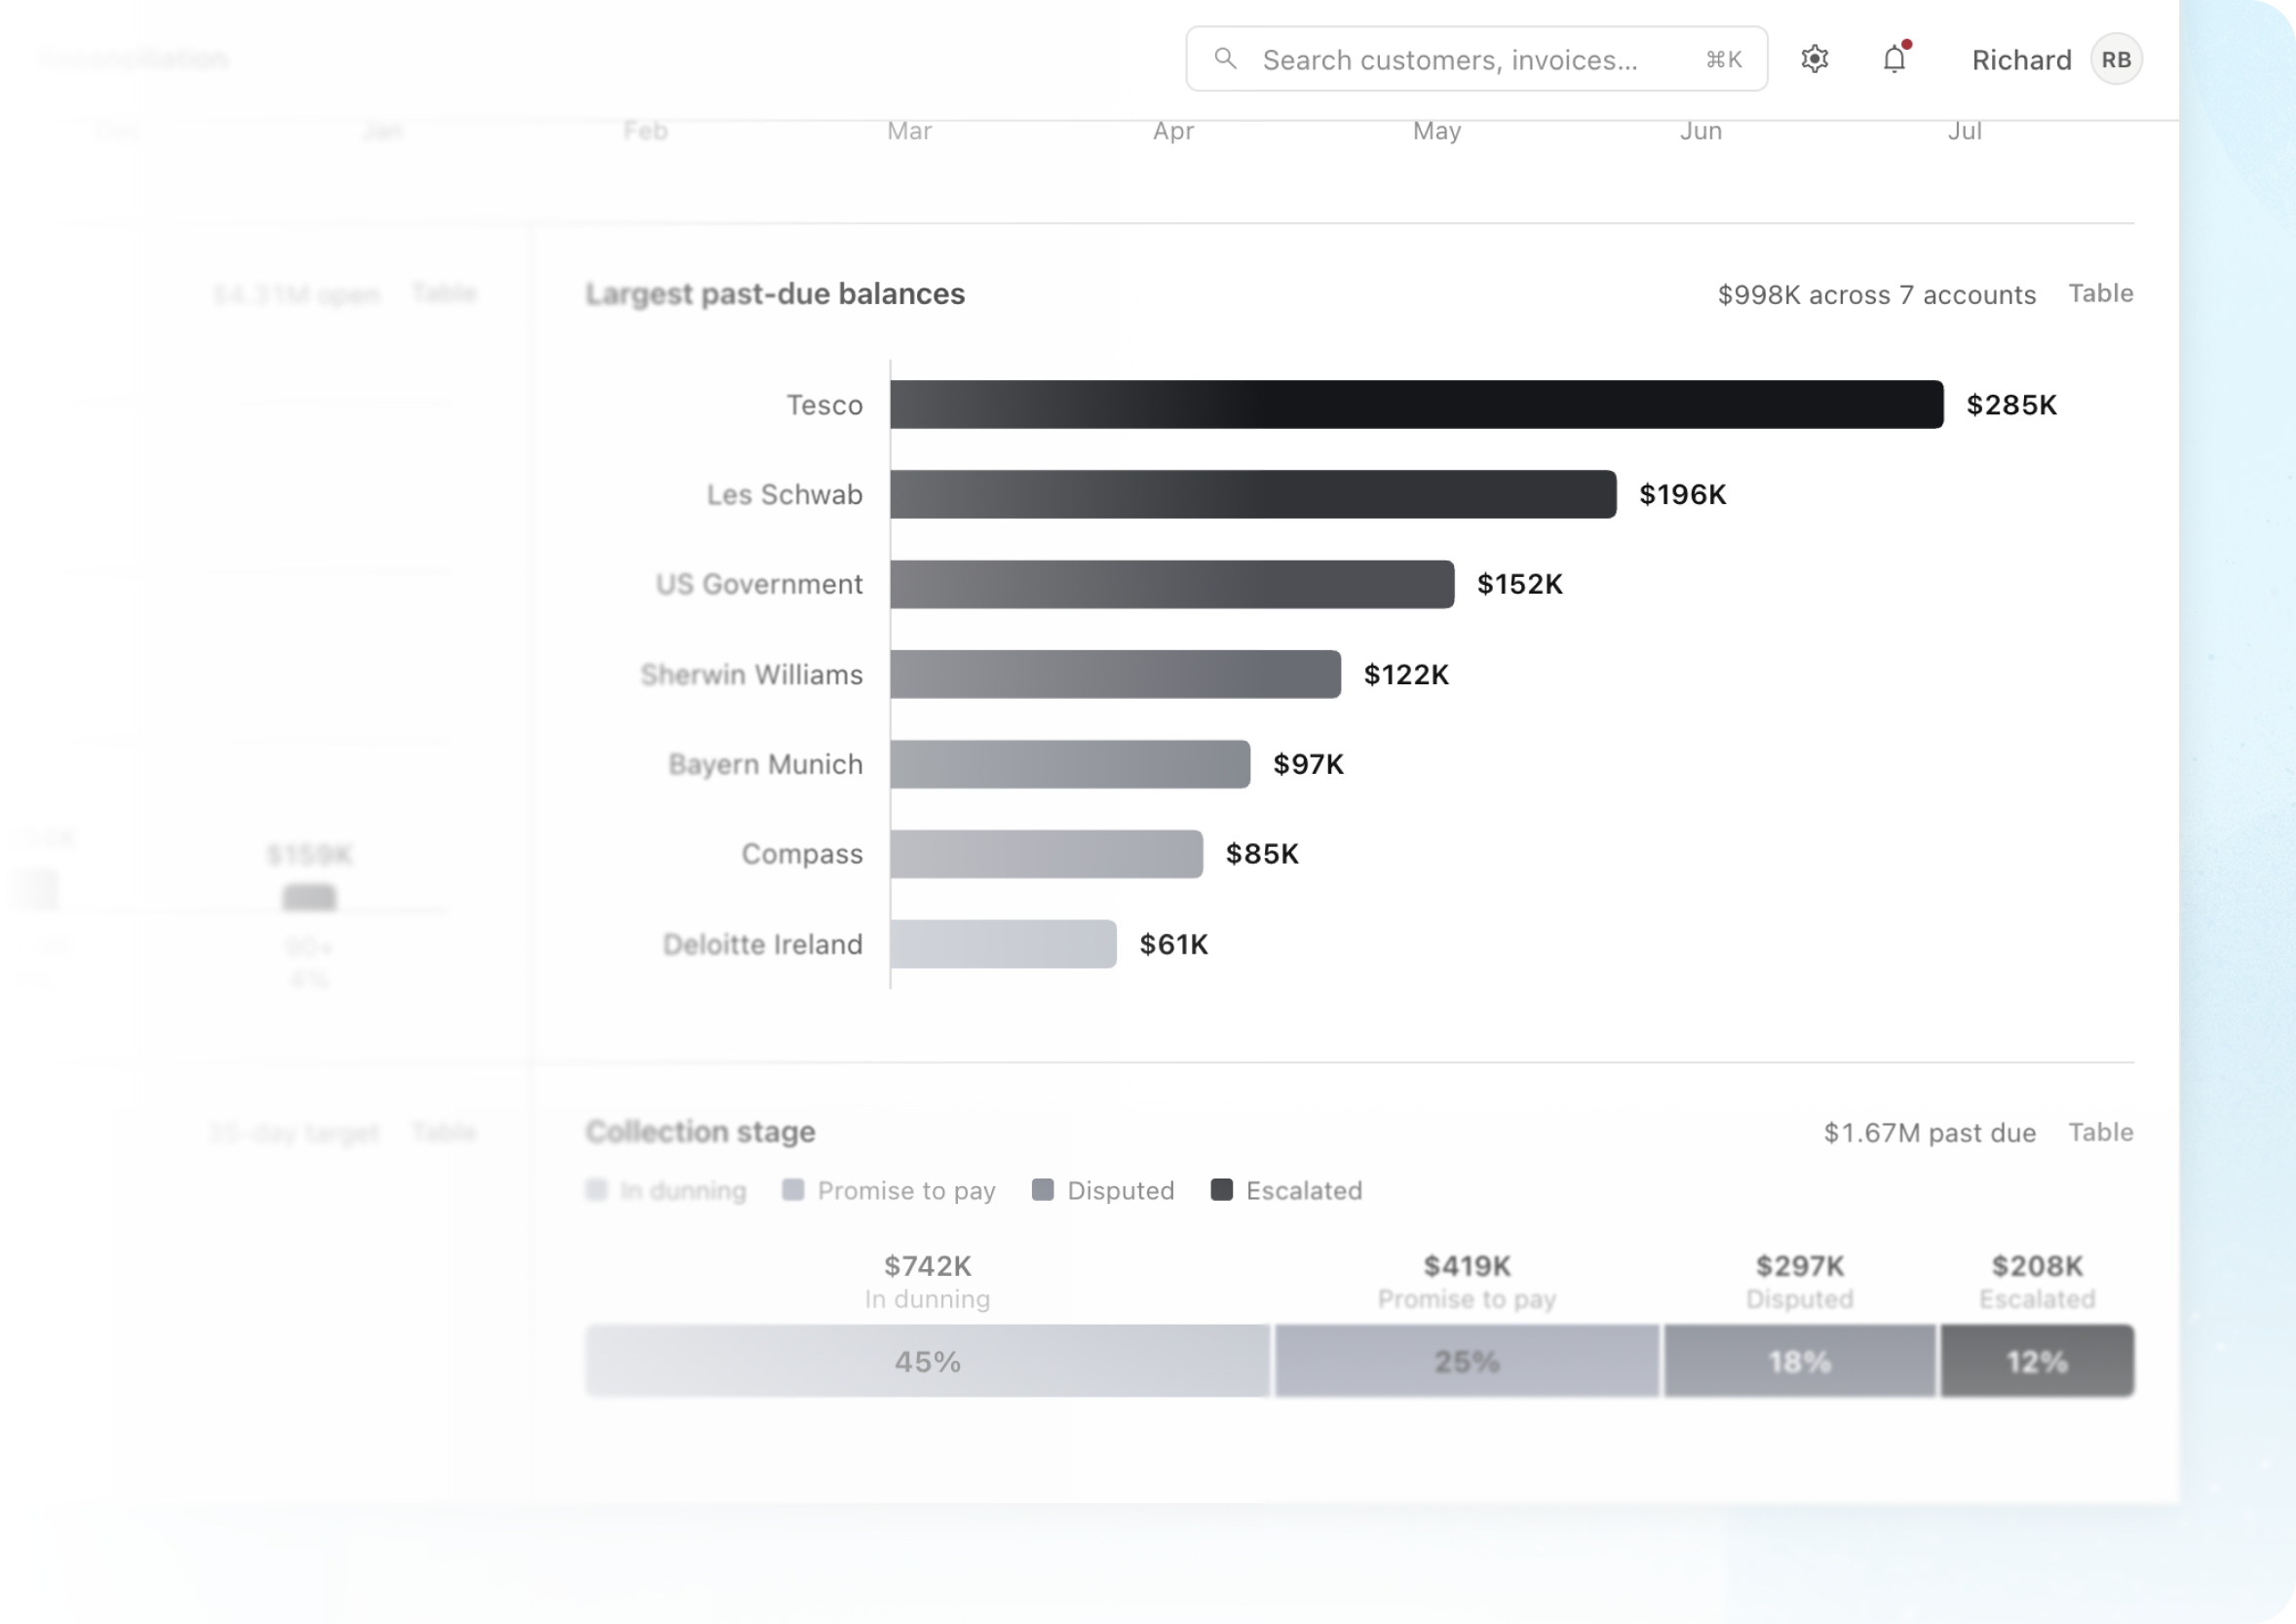Click the Jul axis label
2296x1624 pixels.
(1964, 131)
